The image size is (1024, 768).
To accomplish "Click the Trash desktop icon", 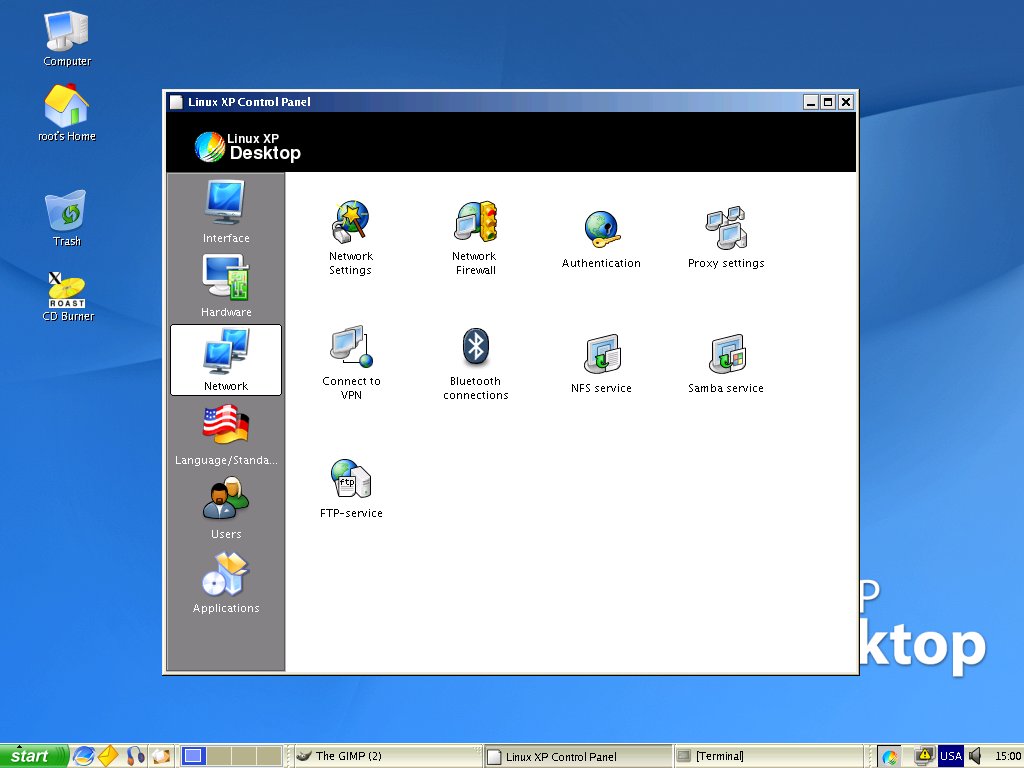I will click(x=67, y=218).
